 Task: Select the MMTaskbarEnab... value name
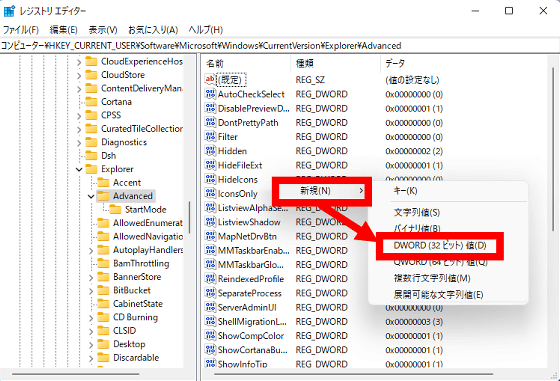[x=254, y=251]
